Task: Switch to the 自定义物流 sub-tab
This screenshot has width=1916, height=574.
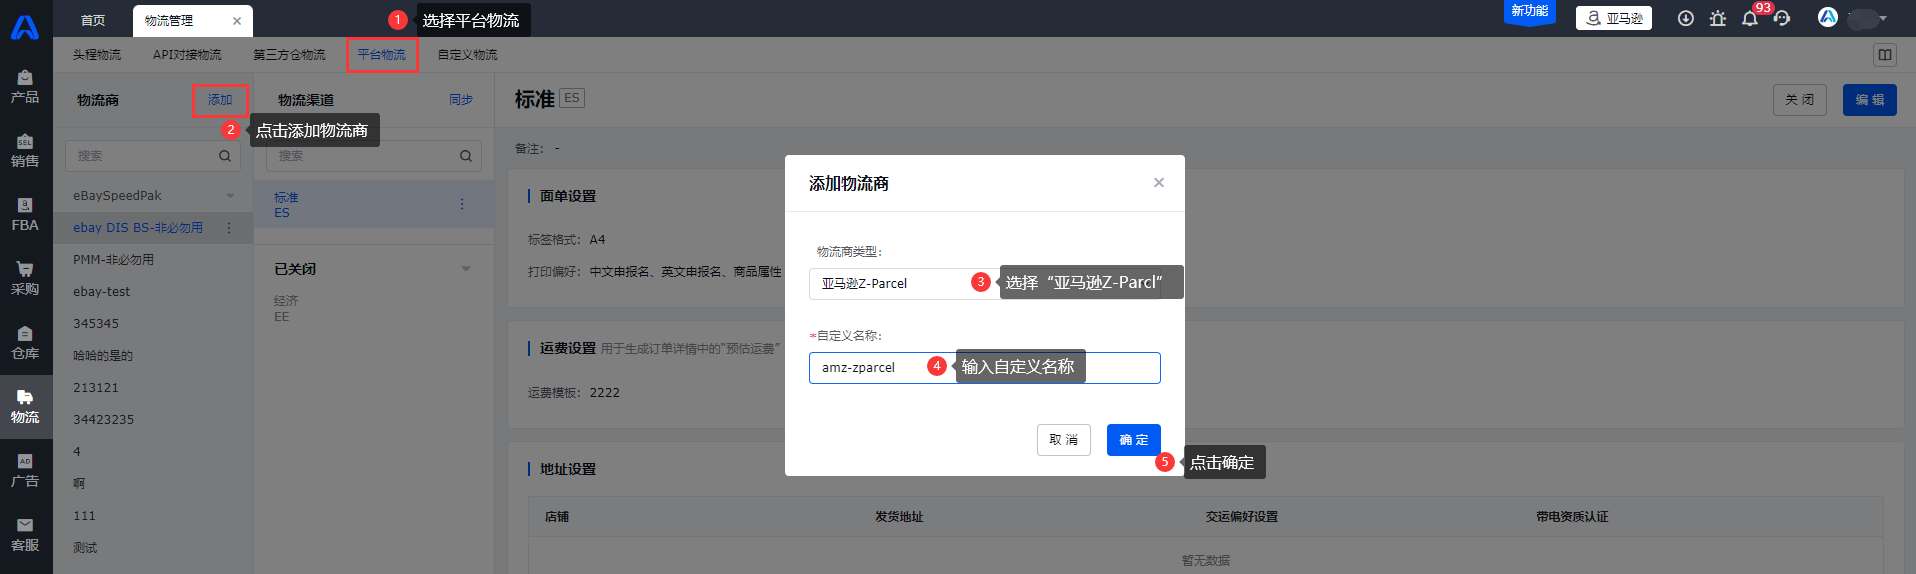Action: tap(467, 55)
